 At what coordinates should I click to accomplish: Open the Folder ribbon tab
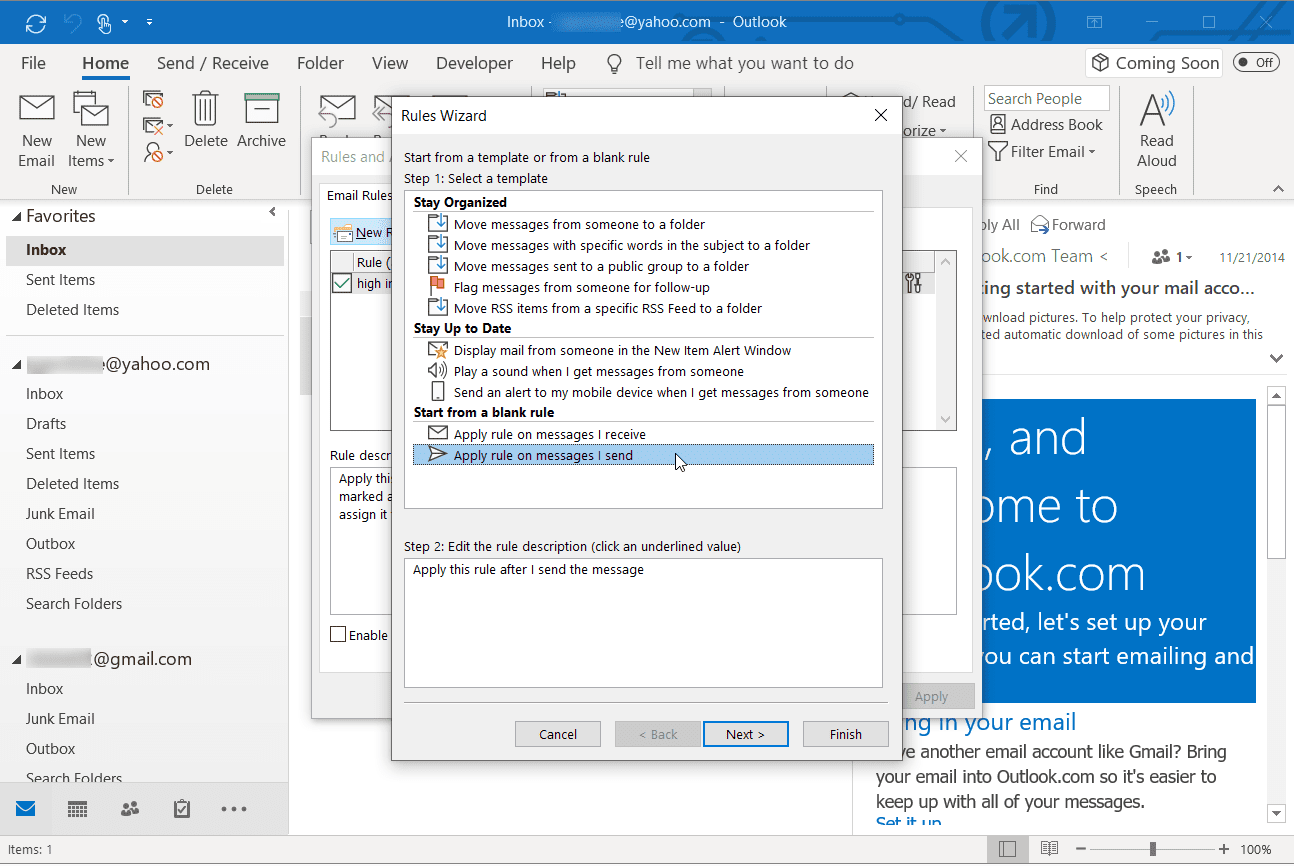tap(320, 63)
